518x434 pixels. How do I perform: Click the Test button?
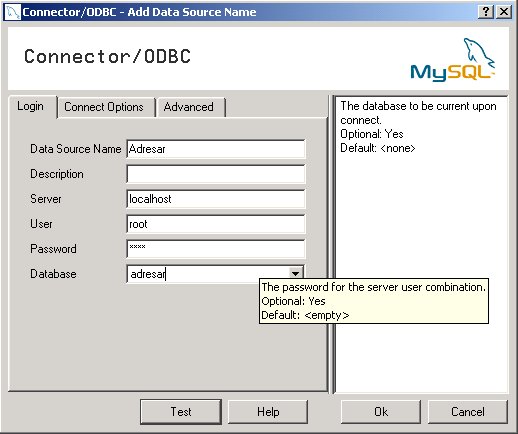(181, 412)
